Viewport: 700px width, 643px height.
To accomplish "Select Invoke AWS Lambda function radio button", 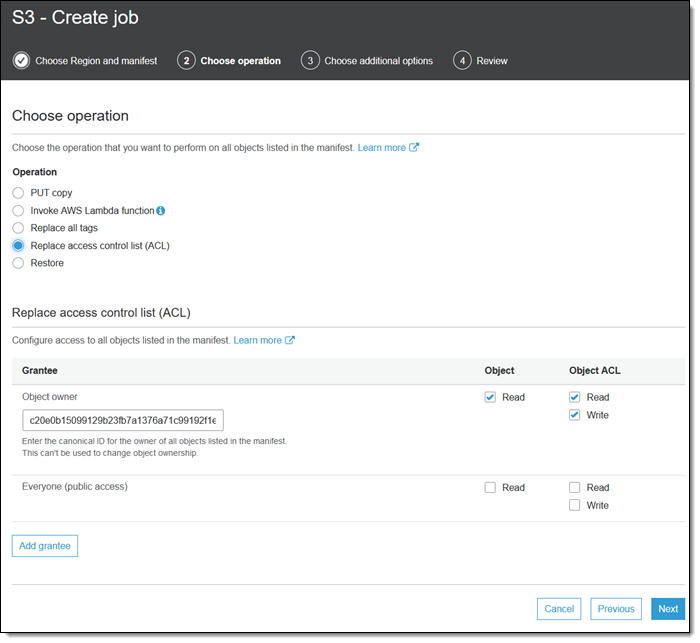I will click(18, 211).
